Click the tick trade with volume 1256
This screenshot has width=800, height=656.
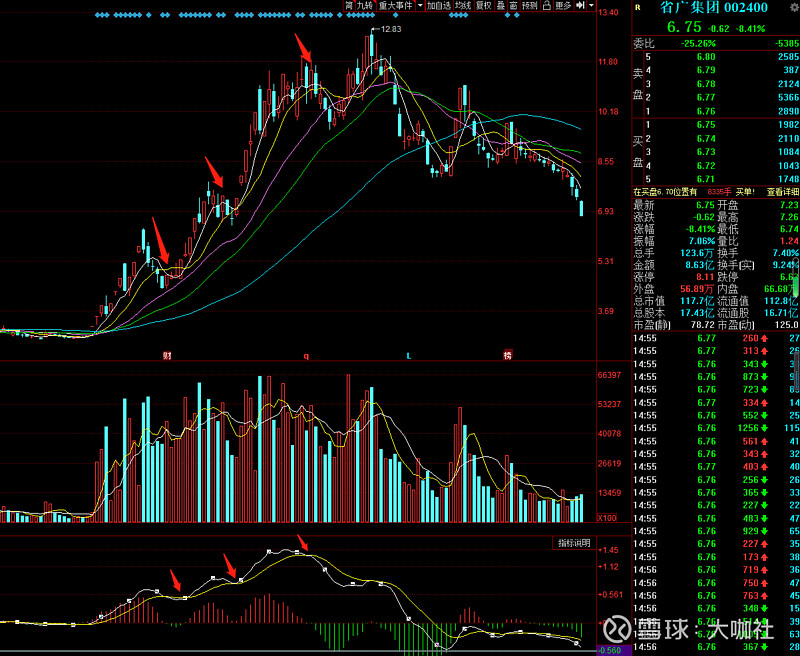pyautogui.click(x=748, y=428)
